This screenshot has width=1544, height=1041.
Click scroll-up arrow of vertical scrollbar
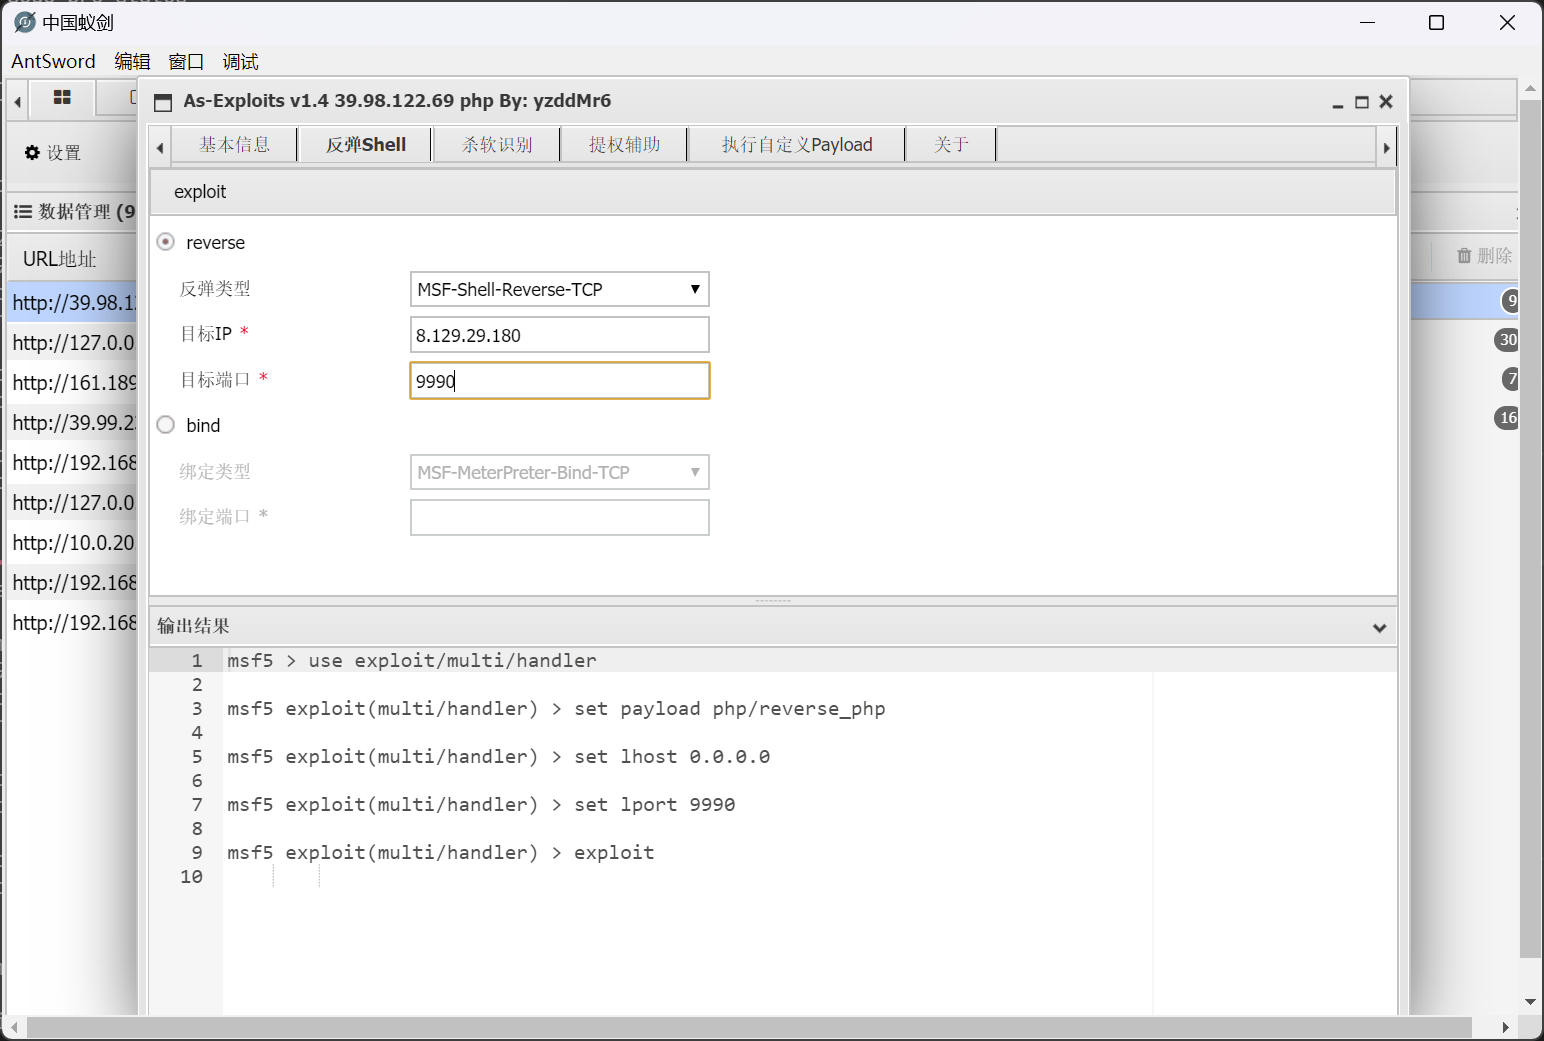[x=1530, y=89]
